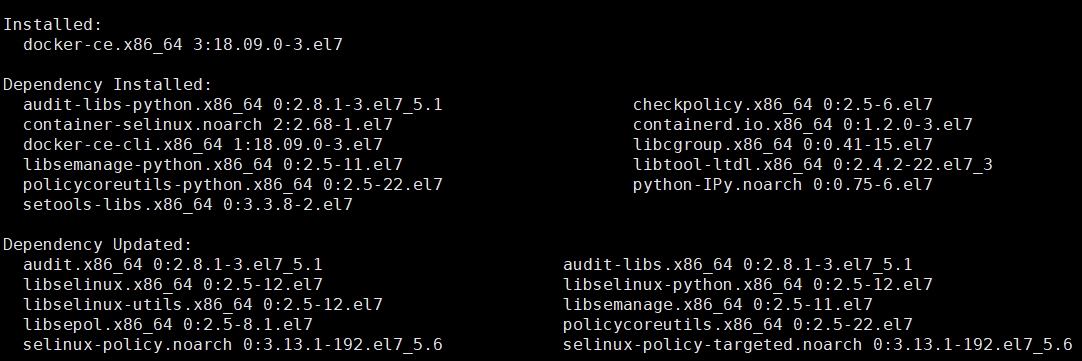Click selinux-policy-targeted.noarch entry
Viewport: 1082px width, 361px height.
point(818,345)
